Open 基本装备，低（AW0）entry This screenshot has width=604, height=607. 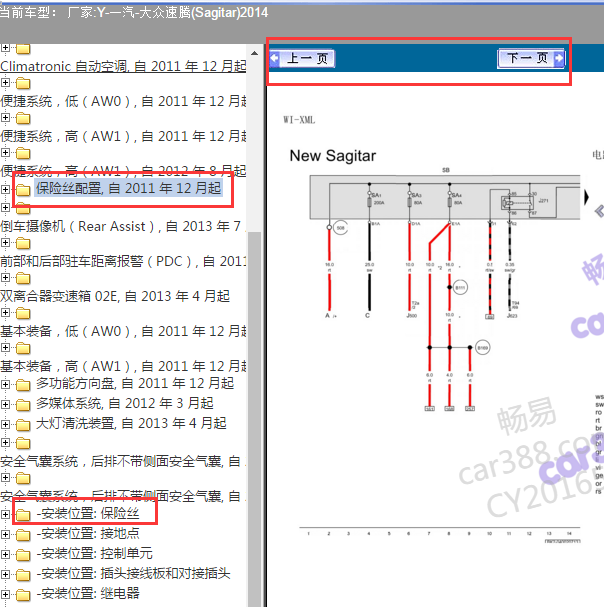pyautogui.click(x=123, y=331)
